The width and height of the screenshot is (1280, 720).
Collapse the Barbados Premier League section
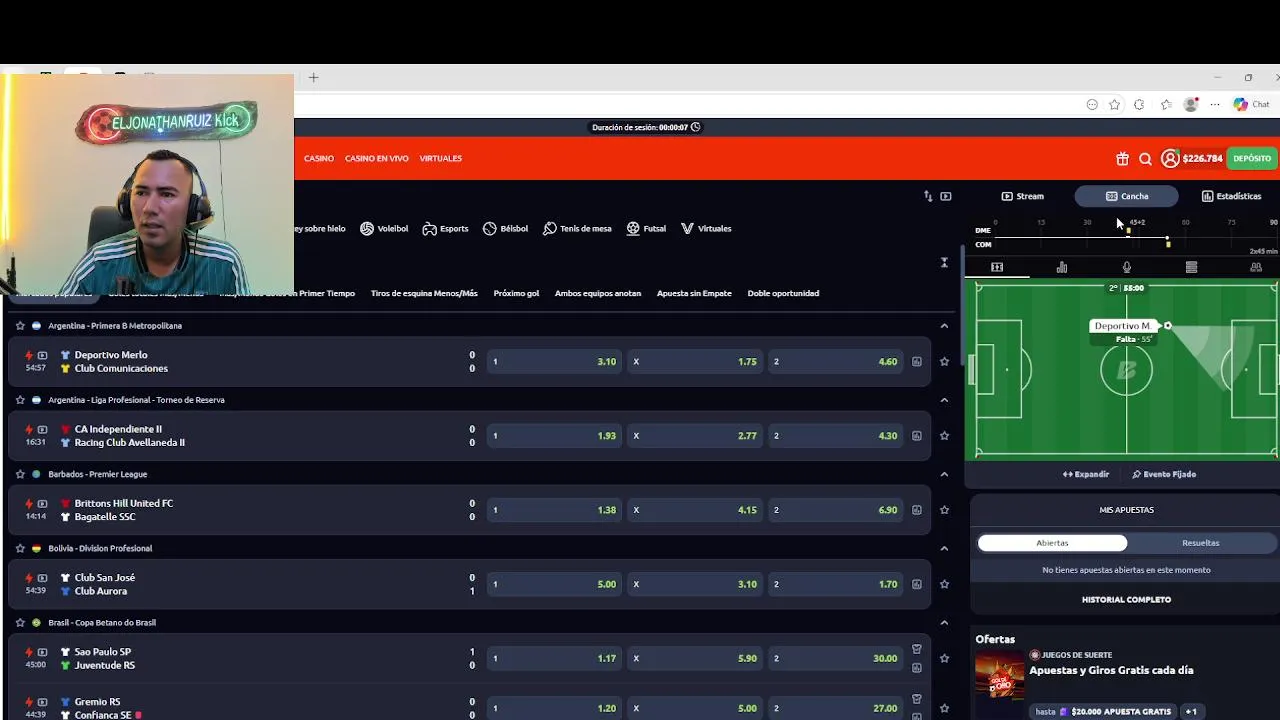(x=944, y=474)
